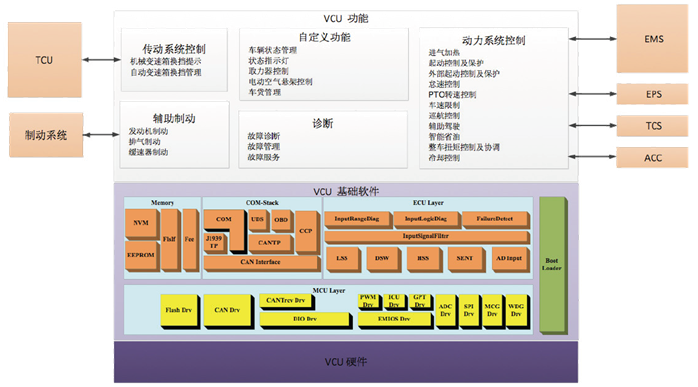The height and width of the screenshot is (387, 698).
Task: Select the line 故障诊断
Action: (264, 136)
